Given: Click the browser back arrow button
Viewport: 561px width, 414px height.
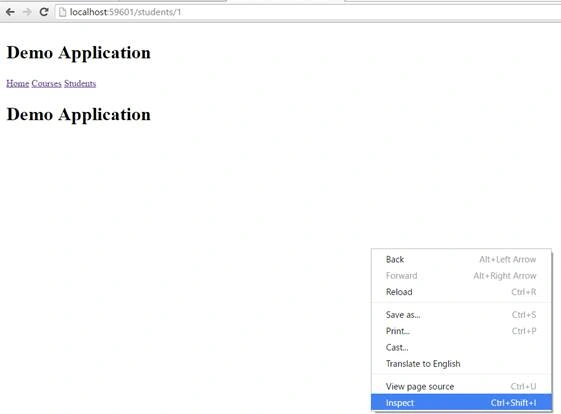Looking at the screenshot, I should coord(10,12).
